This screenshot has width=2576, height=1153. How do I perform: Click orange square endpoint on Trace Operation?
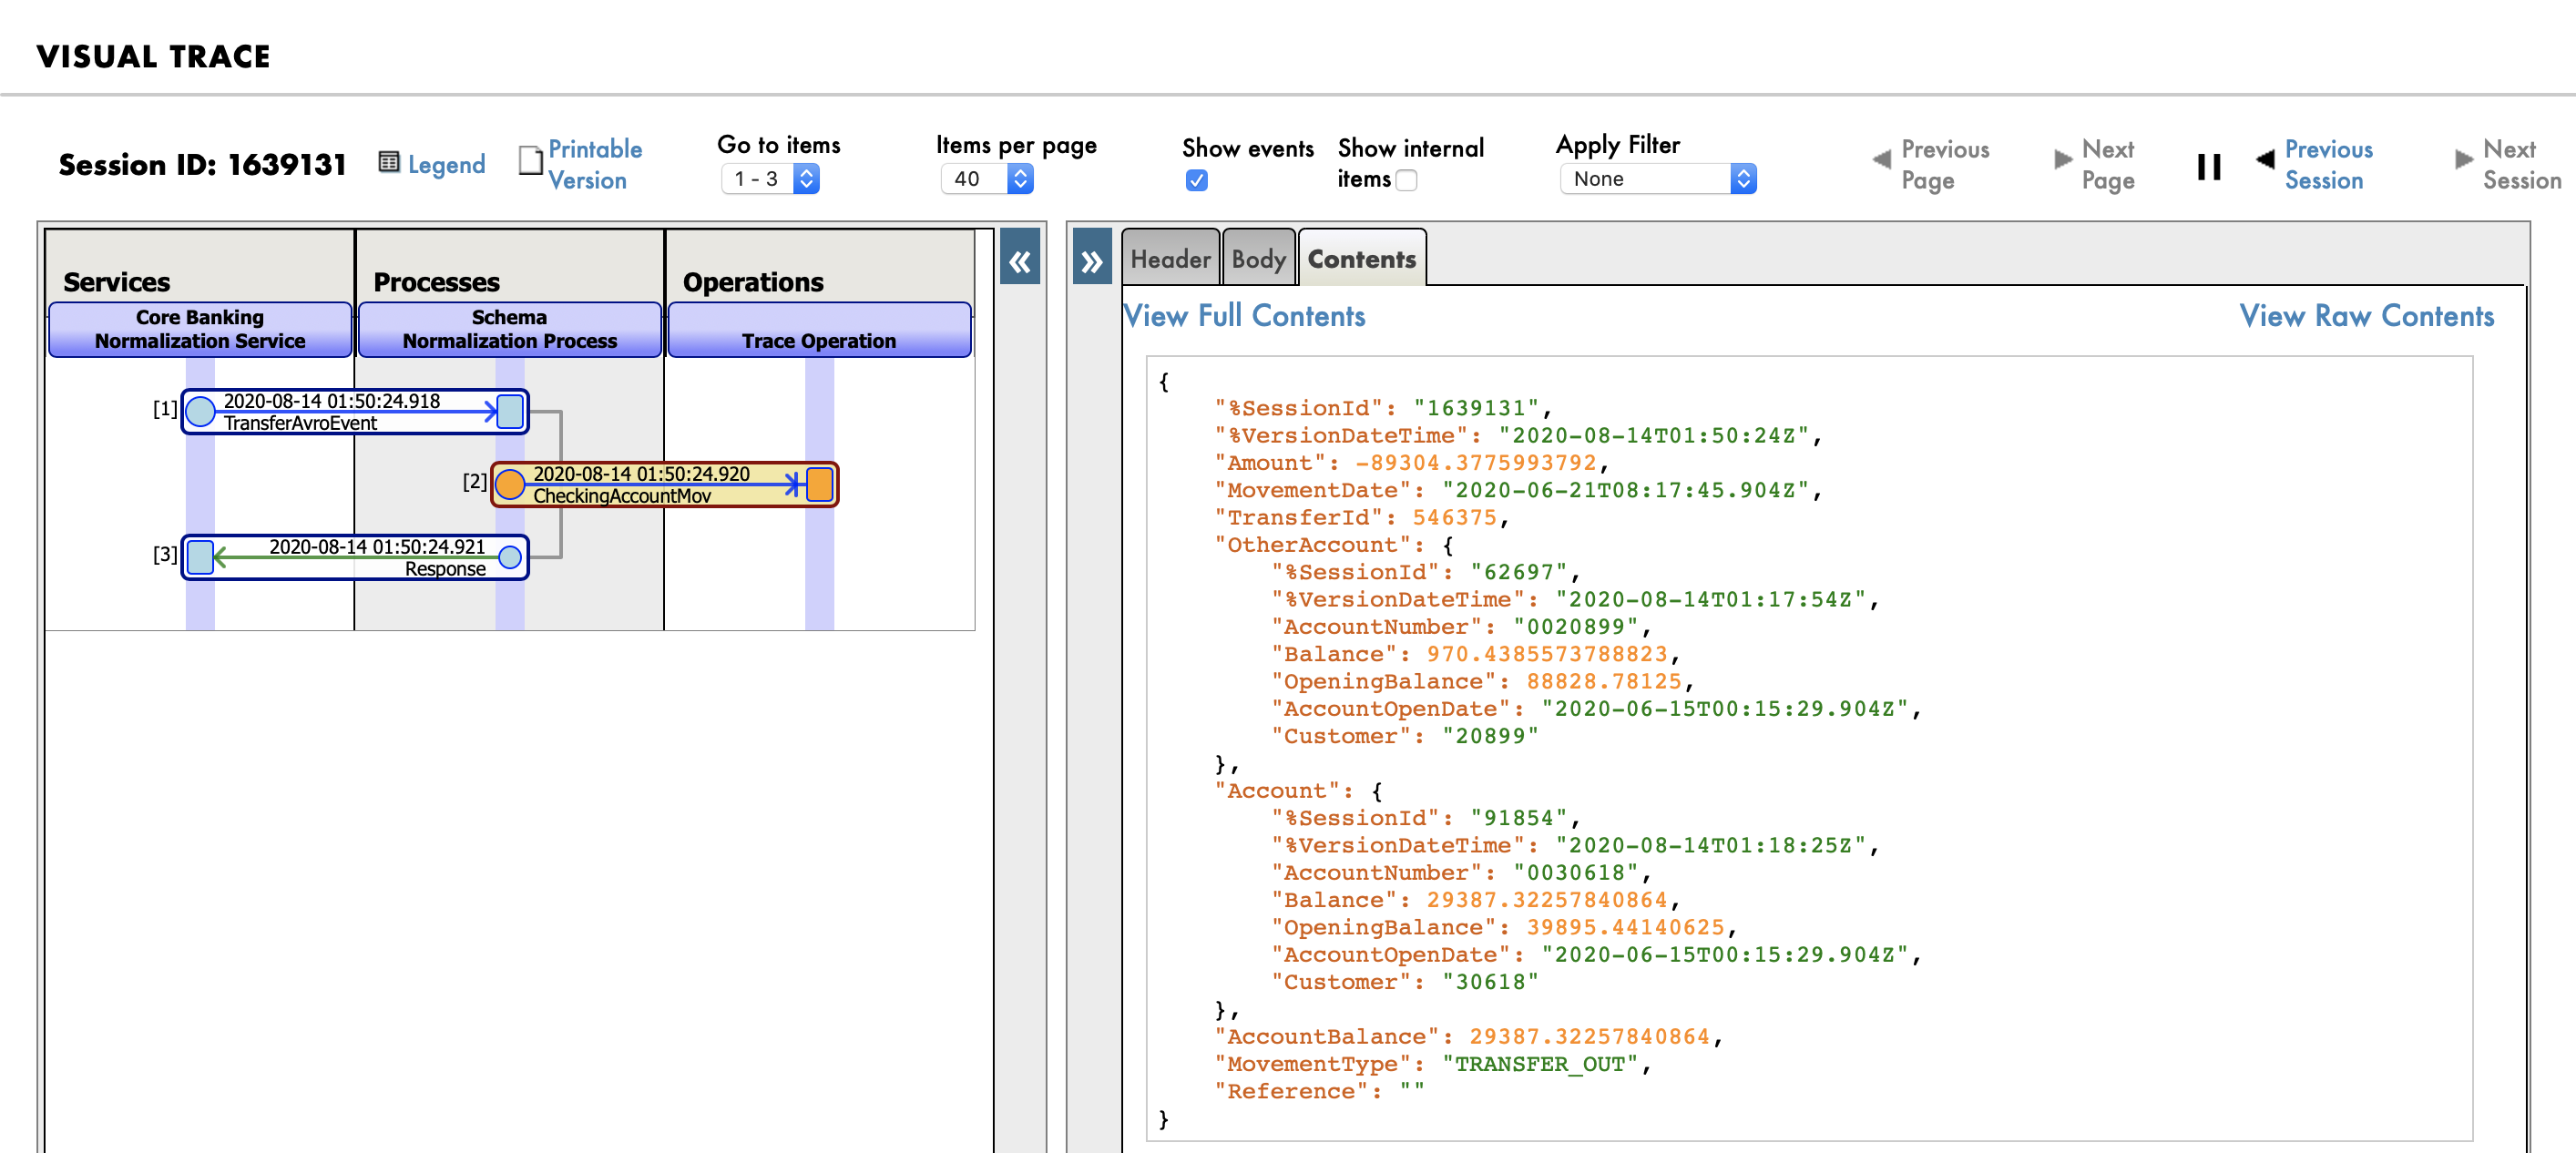pyautogui.click(x=820, y=485)
